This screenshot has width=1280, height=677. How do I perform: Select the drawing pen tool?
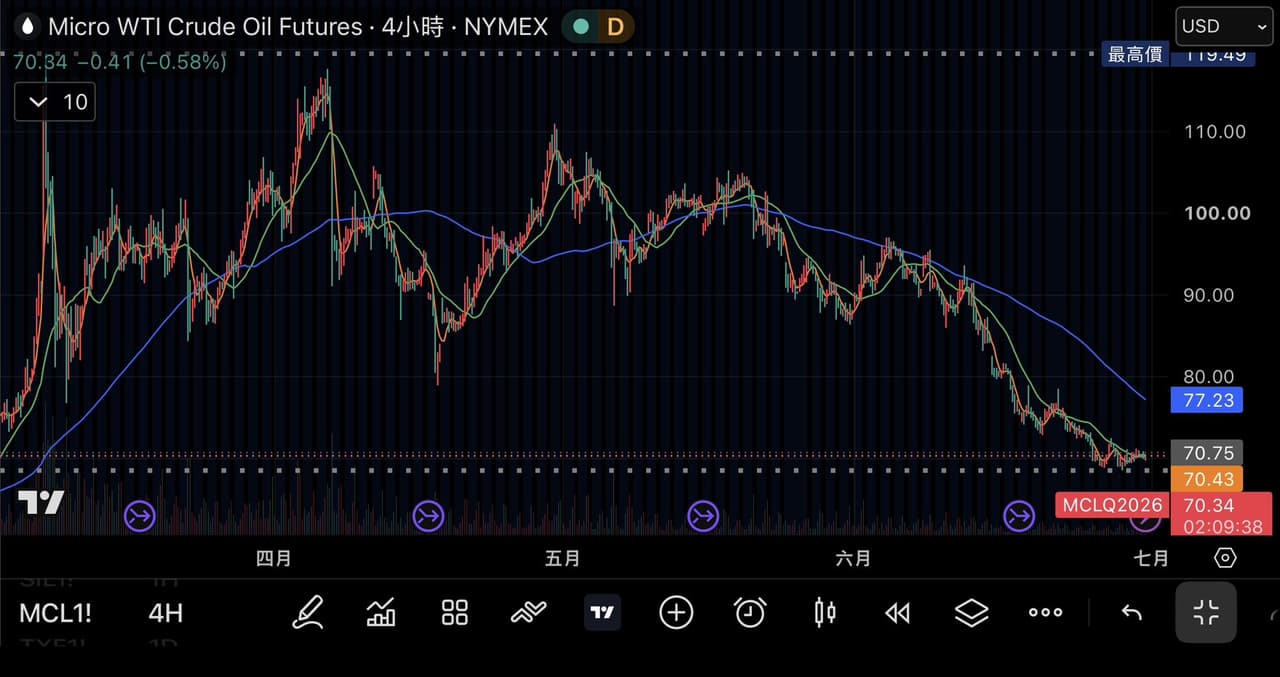tap(308, 612)
